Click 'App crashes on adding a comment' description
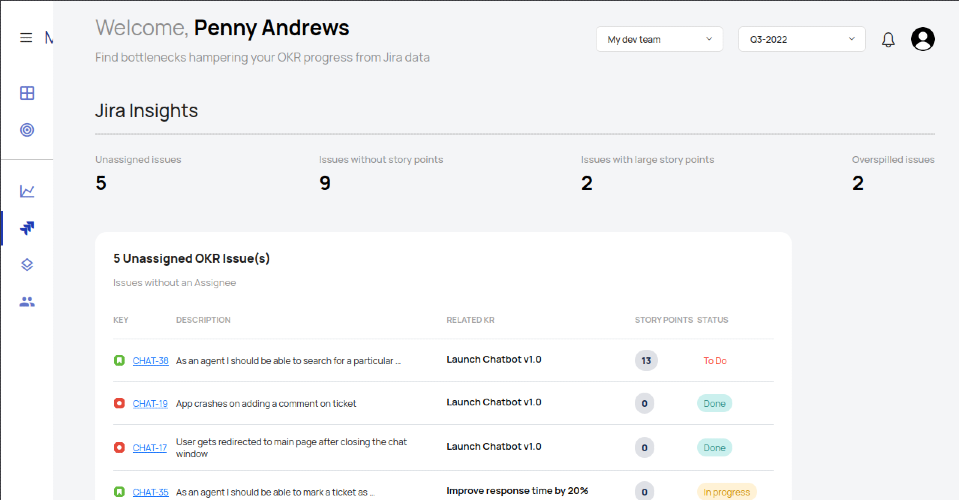The width and height of the screenshot is (959, 500). (x=266, y=403)
